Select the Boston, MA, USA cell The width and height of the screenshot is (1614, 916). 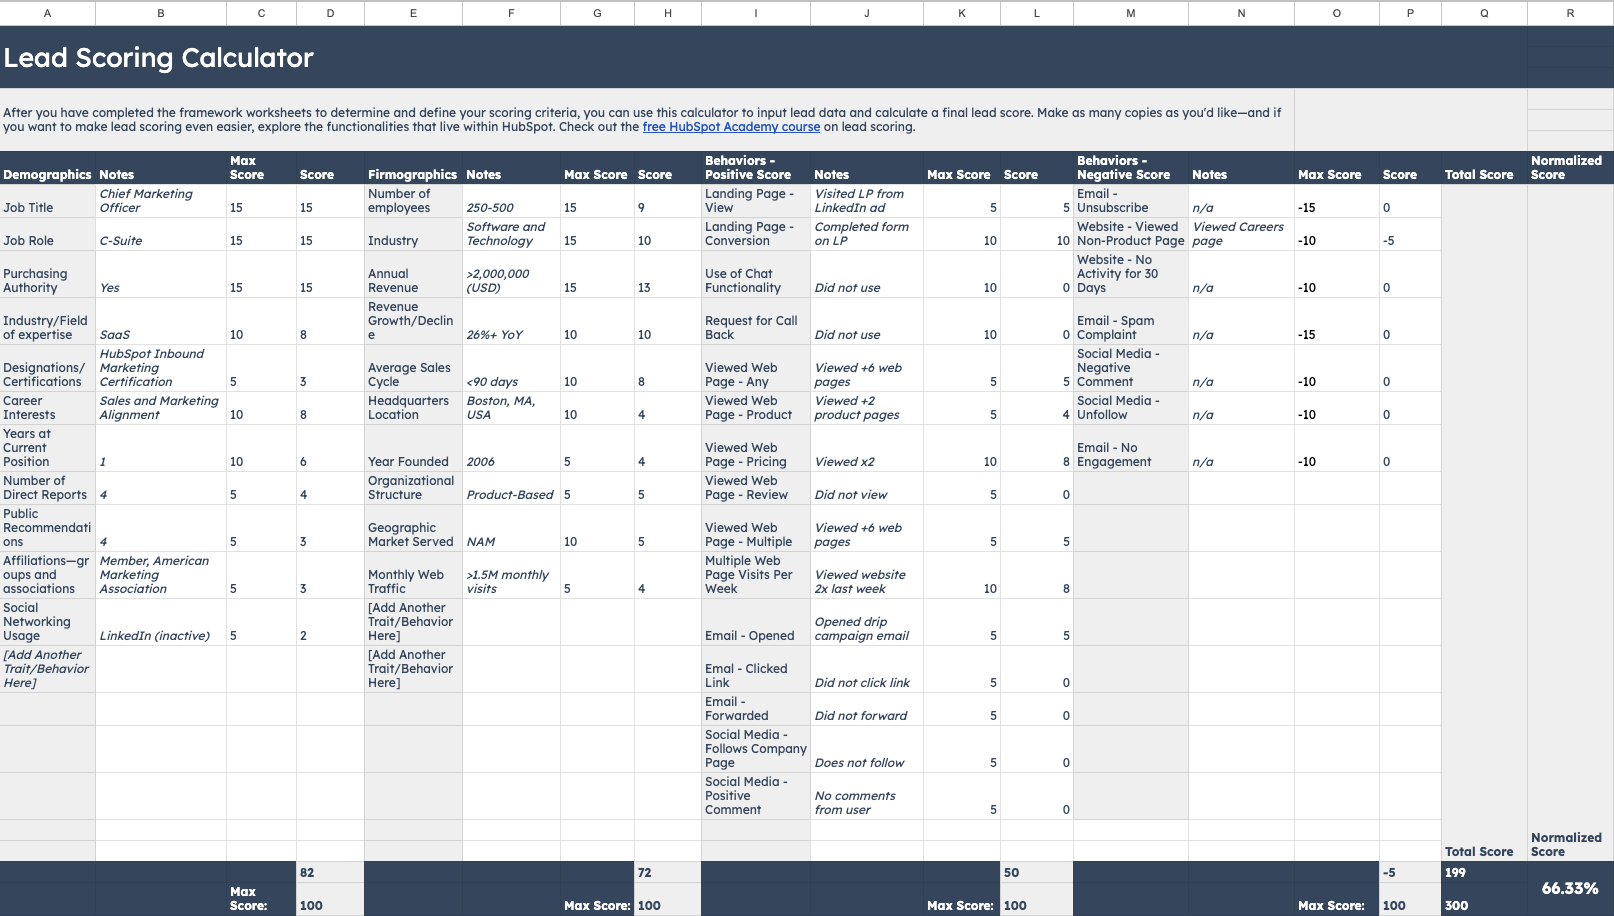pos(505,407)
